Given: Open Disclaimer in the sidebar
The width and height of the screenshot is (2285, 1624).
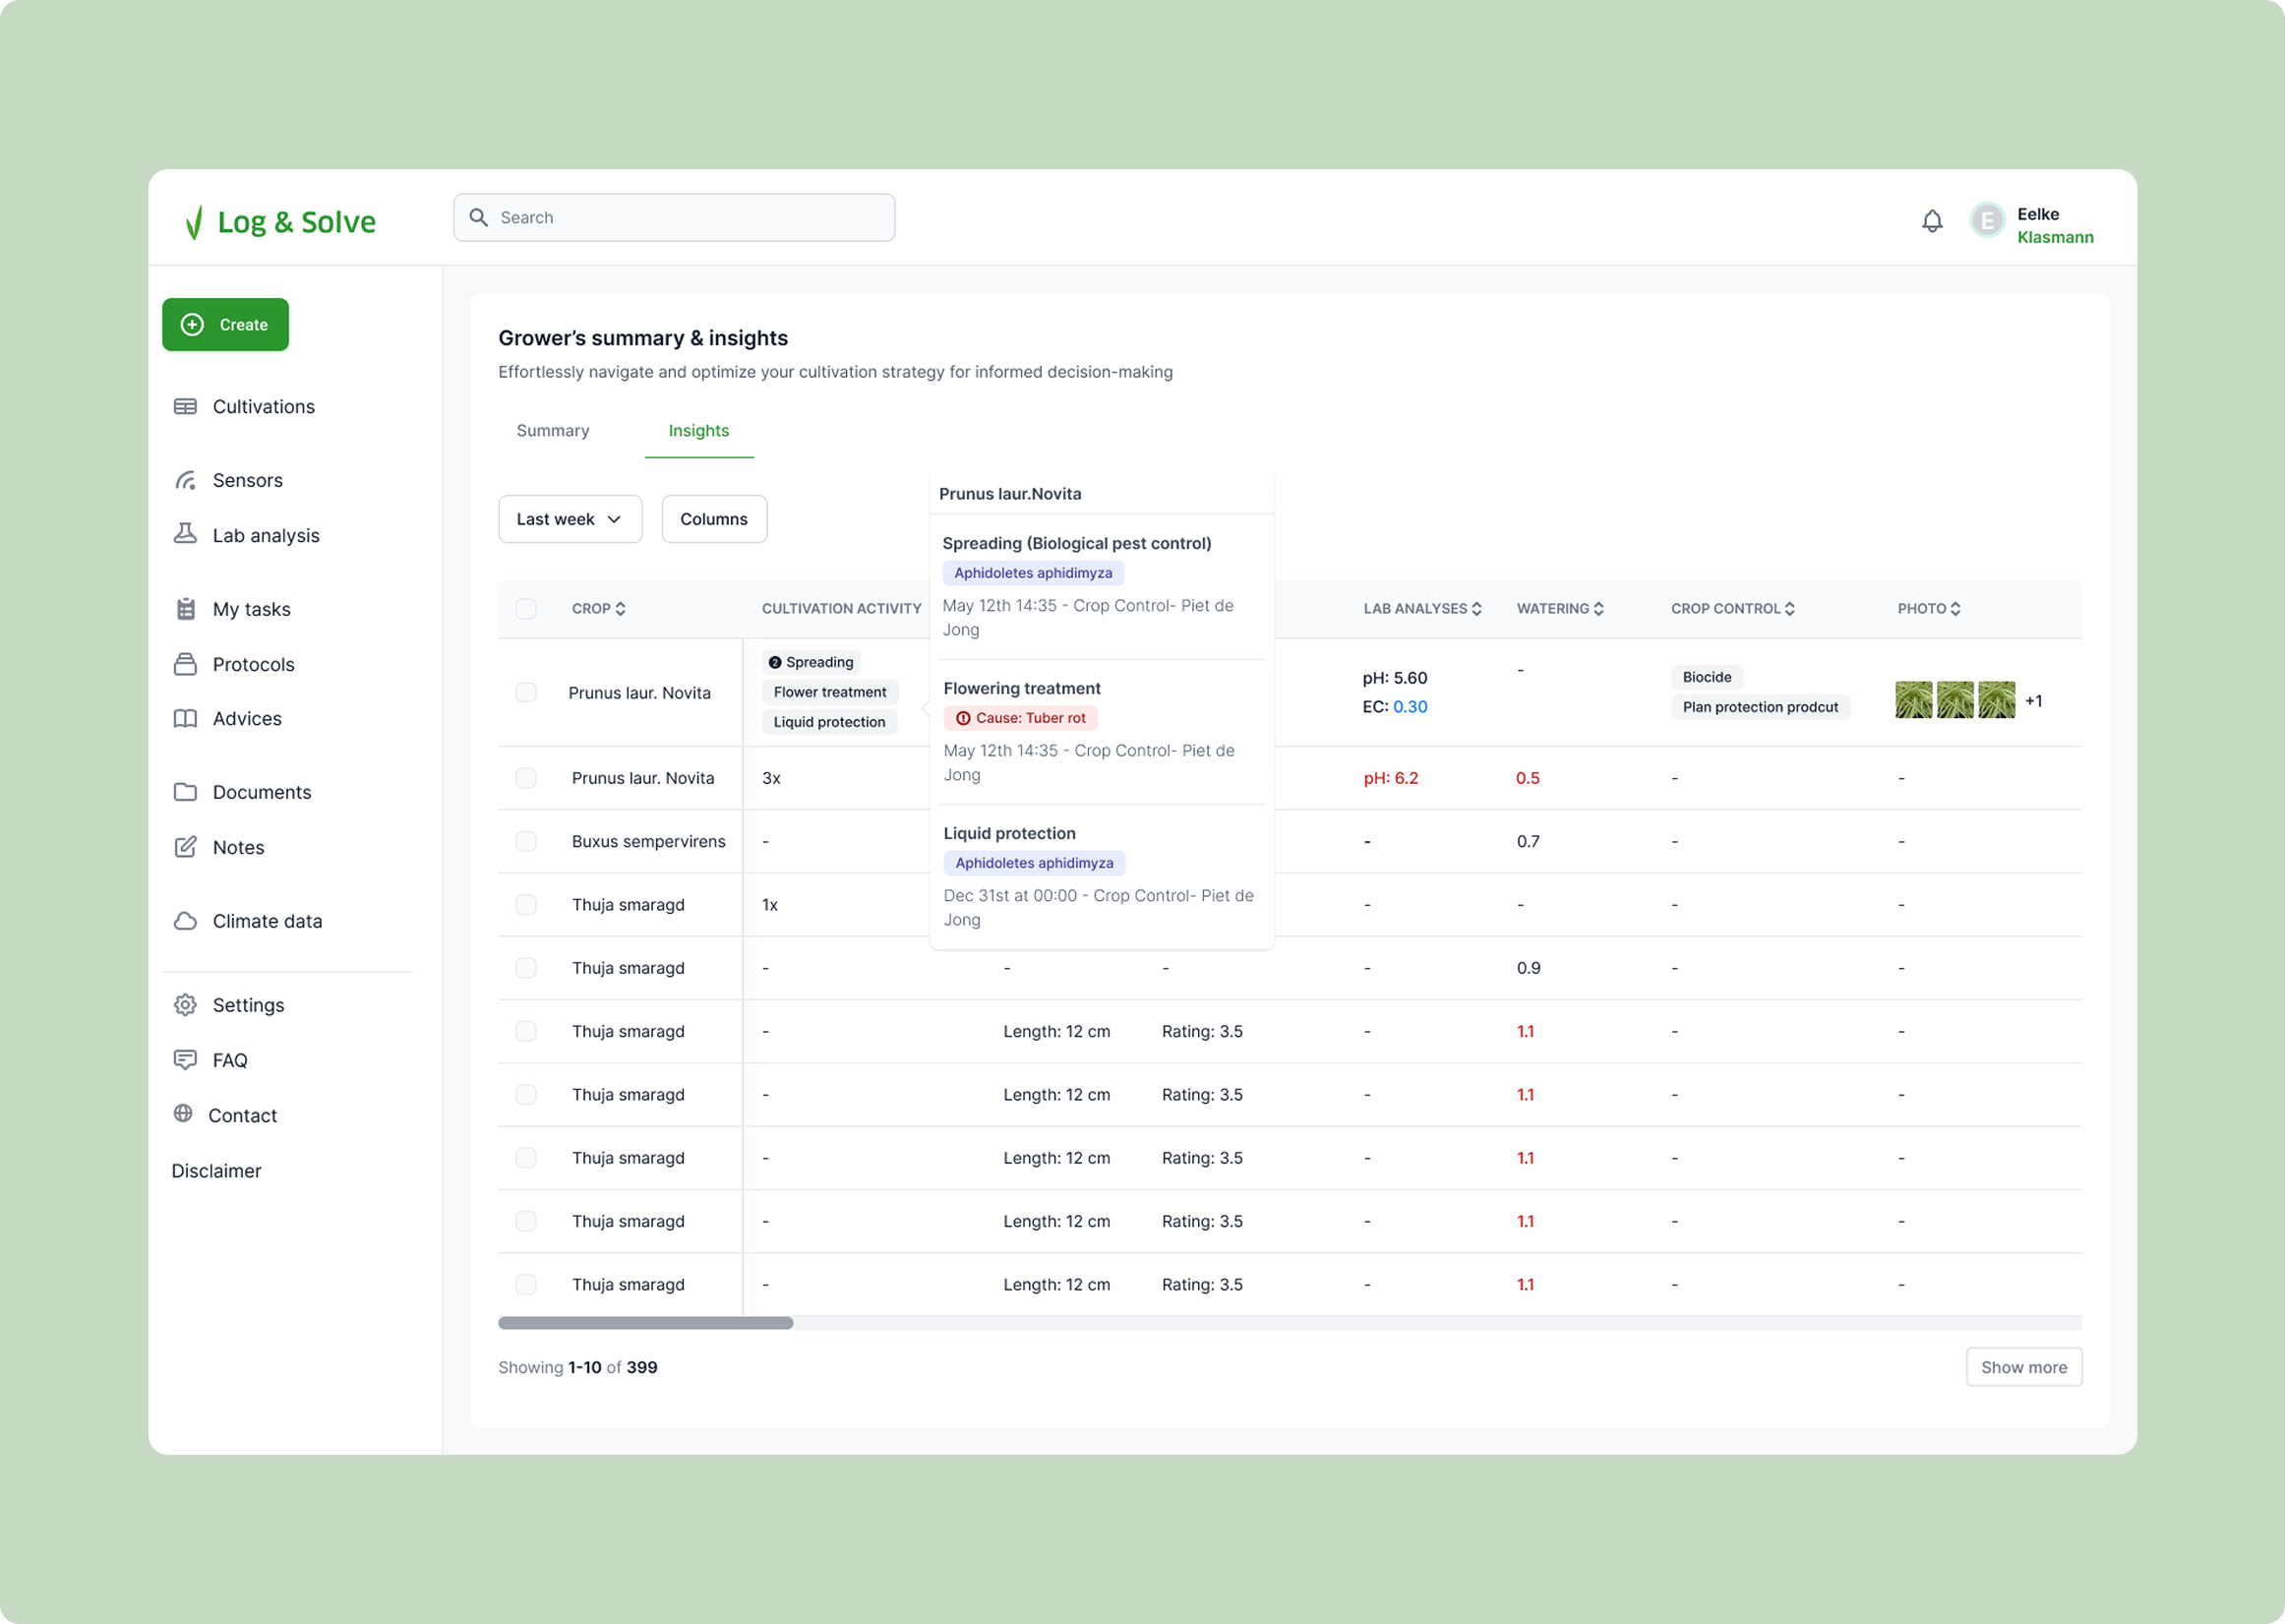Looking at the screenshot, I should tap(216, 1171).
